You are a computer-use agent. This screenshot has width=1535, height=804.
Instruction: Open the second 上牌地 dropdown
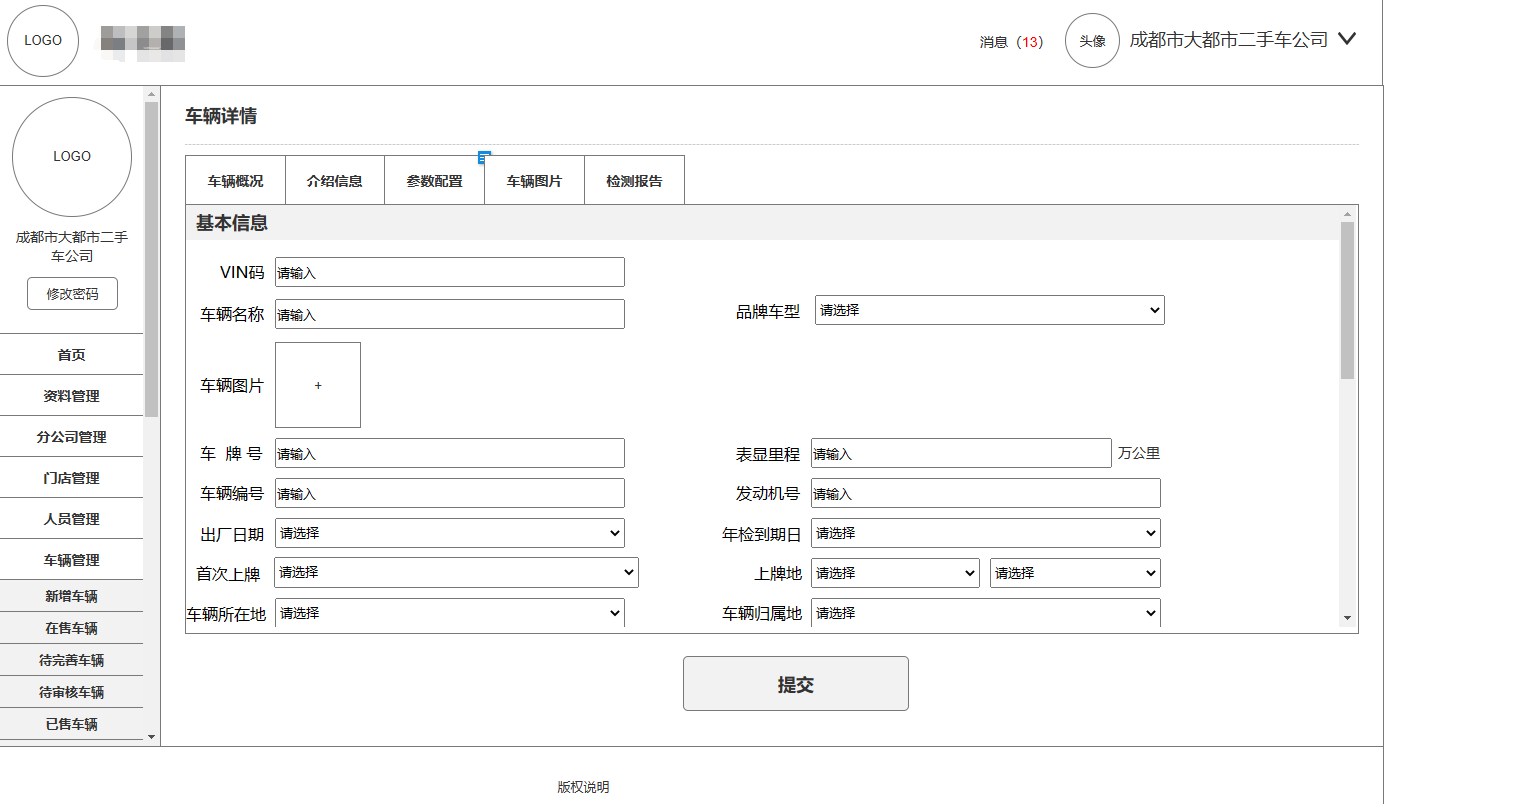(1075, 573)
